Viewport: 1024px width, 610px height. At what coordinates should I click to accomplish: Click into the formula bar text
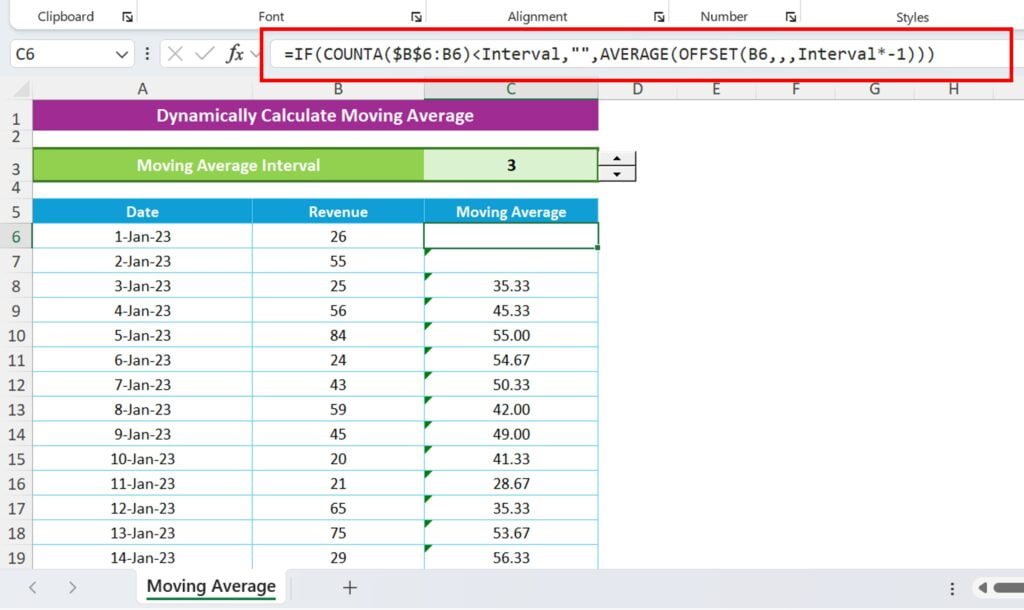[609, 54]
